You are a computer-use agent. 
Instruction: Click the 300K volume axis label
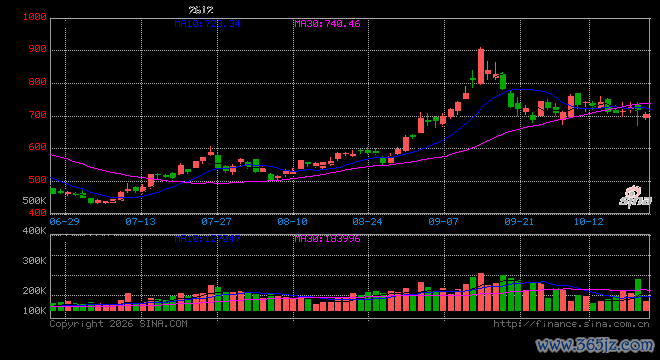click(x=35, y=261)
